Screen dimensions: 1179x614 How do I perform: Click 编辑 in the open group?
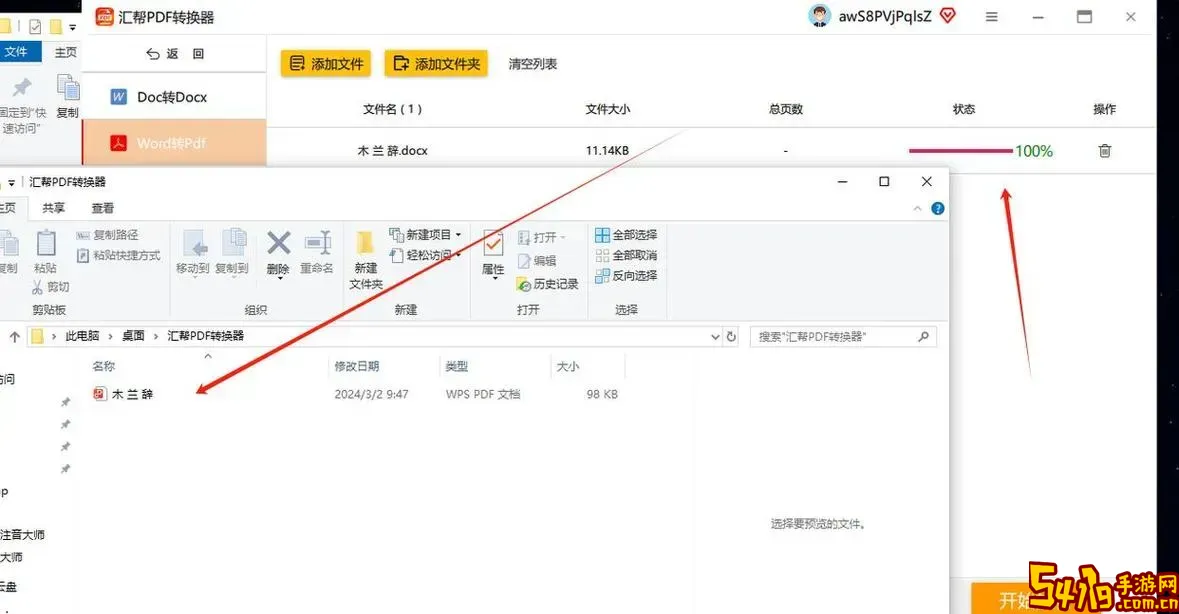click(x=537, y=261)
